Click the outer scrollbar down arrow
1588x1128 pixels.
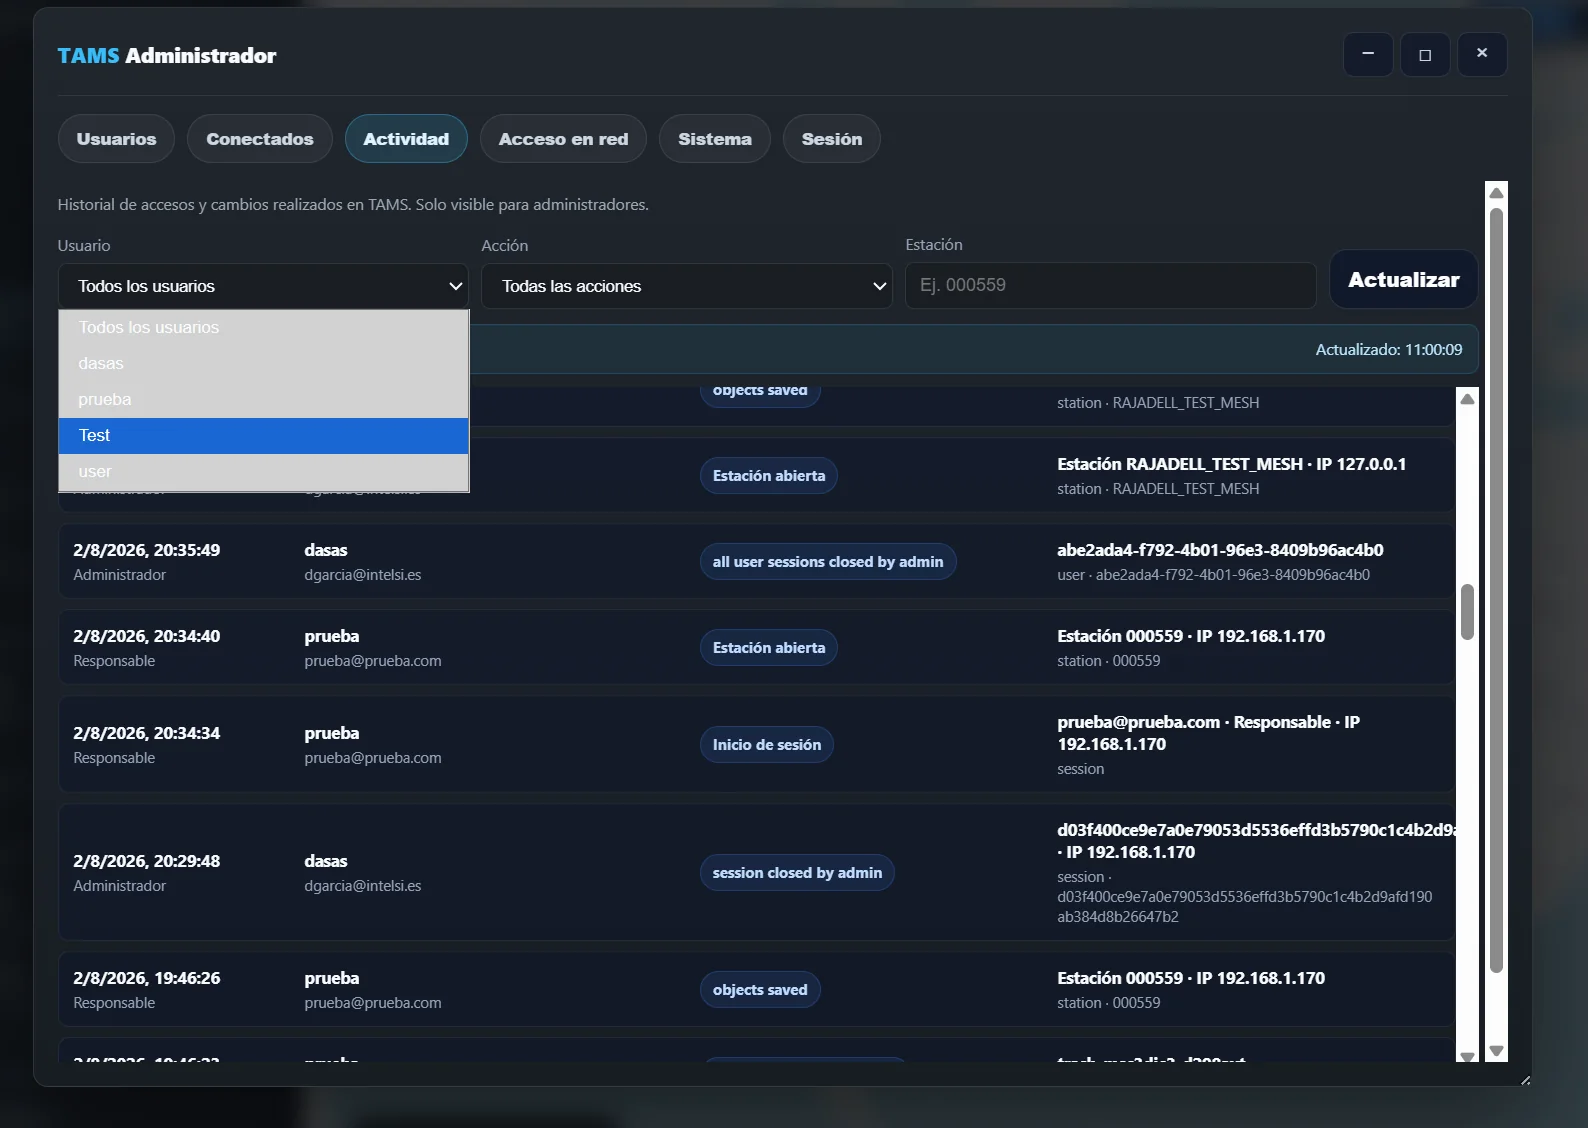[1496, 1051]
